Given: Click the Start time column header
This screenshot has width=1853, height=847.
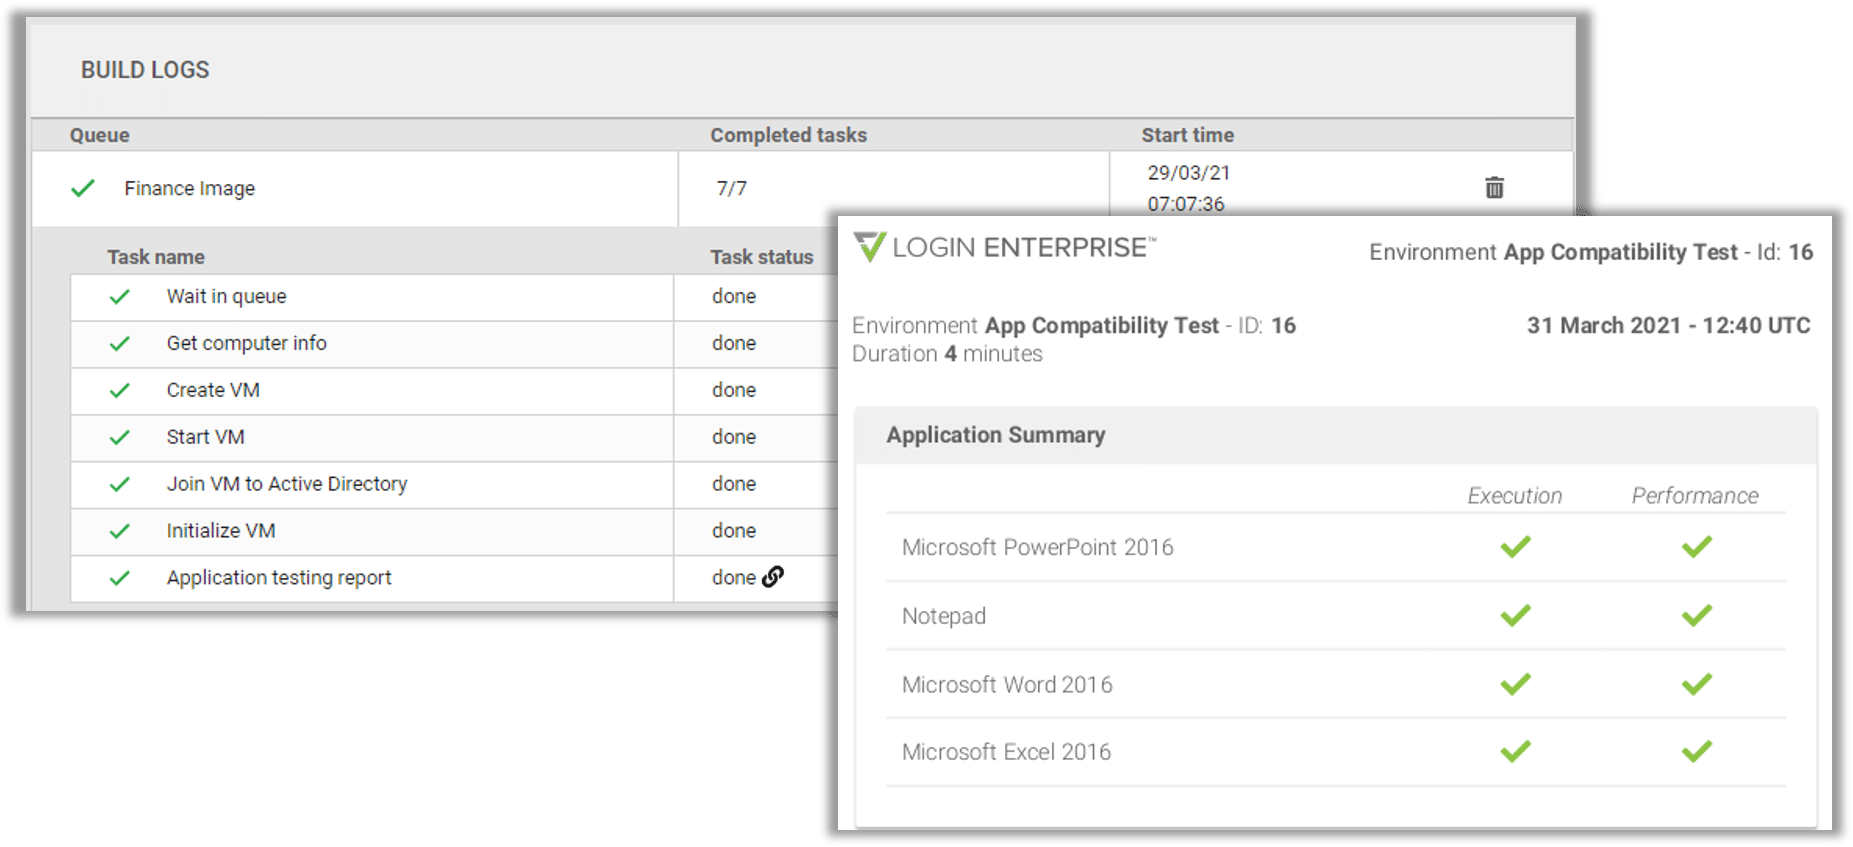Looking at the screenshot, I should (x=1187, y=135).
